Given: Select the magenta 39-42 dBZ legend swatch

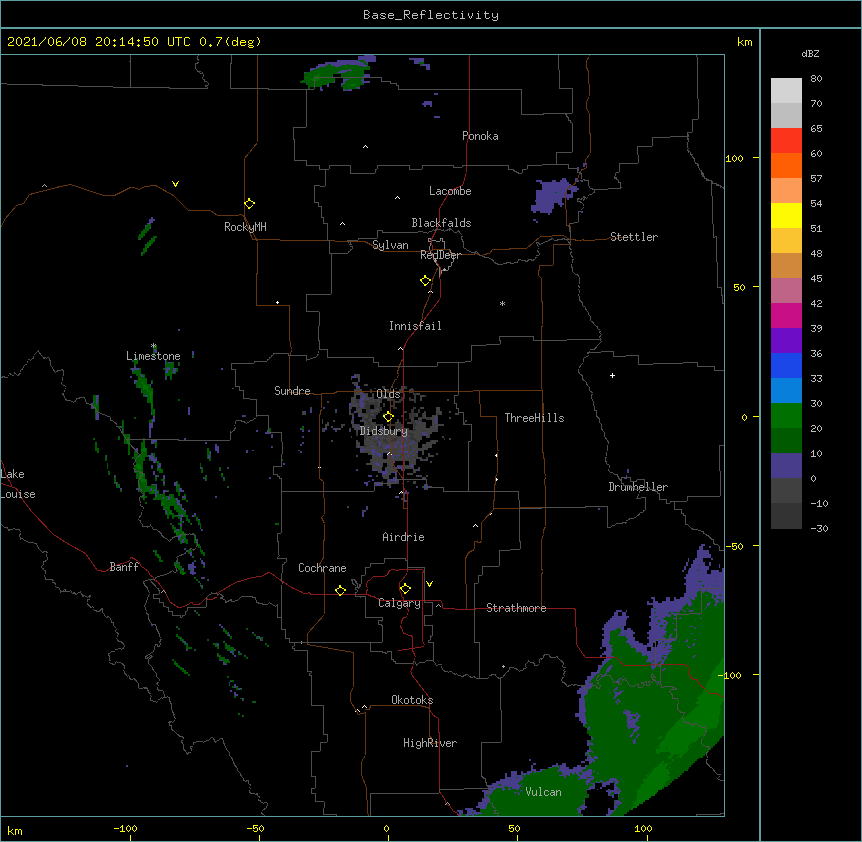Looking at the screenshot, I should point(786,315).
